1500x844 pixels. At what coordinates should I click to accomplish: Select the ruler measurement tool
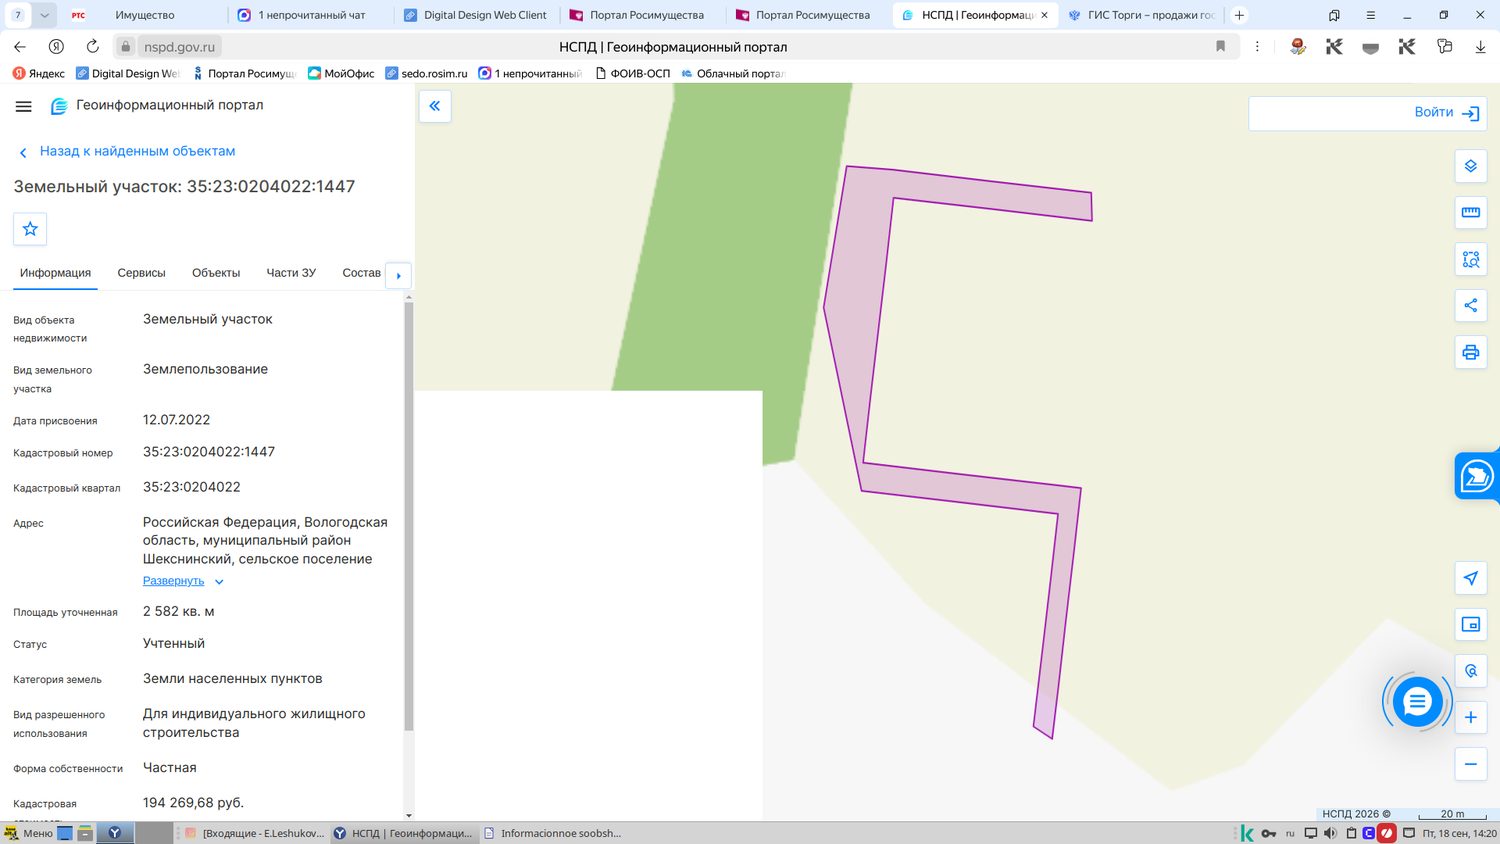point(1470,212)
